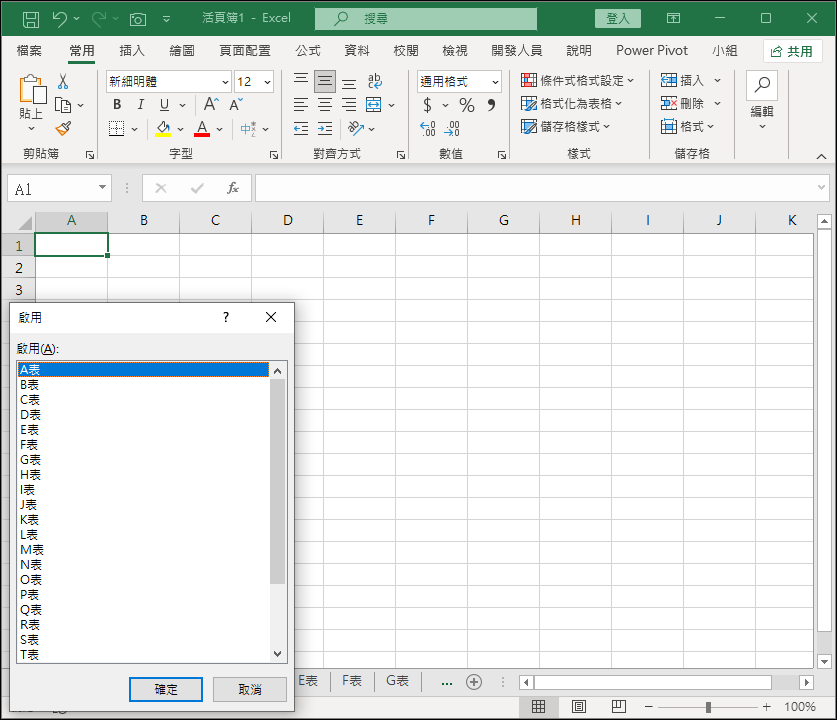Click the Center horizontally icon
The width and height of the screenshot is (837, 720).
(x=325, y=104)
